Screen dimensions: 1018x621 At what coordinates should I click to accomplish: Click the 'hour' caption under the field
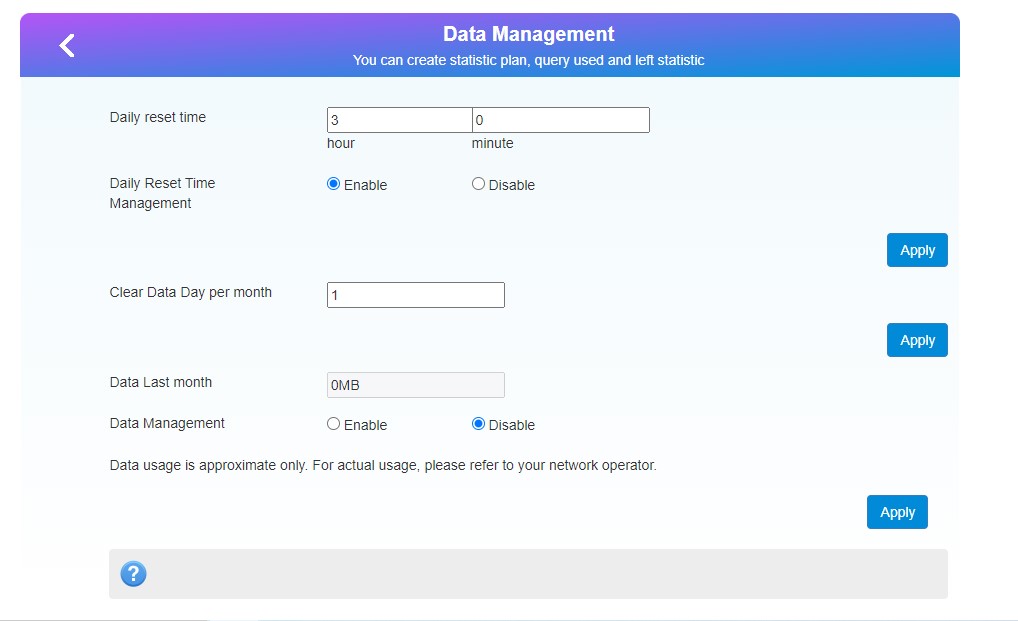[341, 143]
